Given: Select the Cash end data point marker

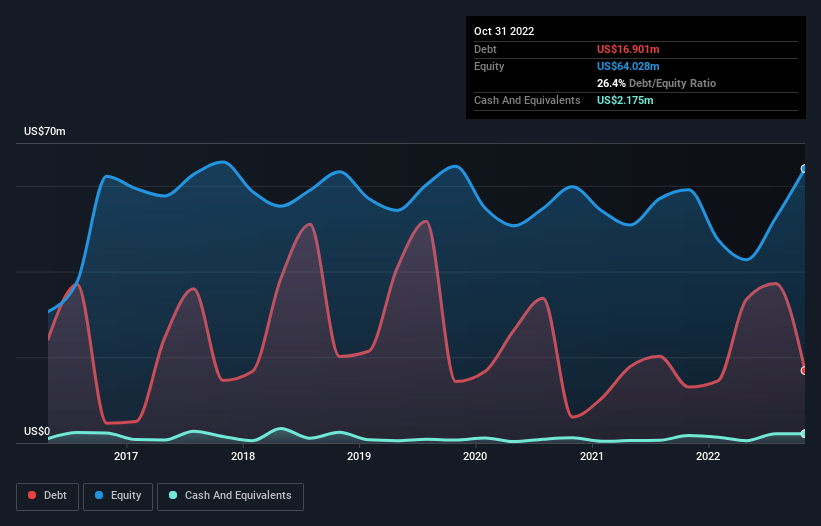Looking at the screenshot, I should tap(804, 434).
